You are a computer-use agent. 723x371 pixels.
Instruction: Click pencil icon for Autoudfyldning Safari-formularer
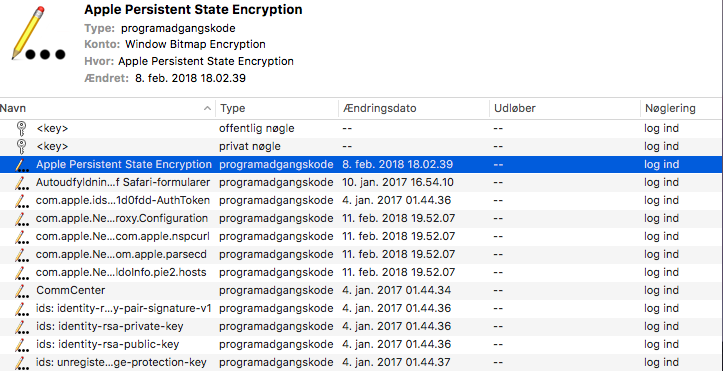(21, 183)
